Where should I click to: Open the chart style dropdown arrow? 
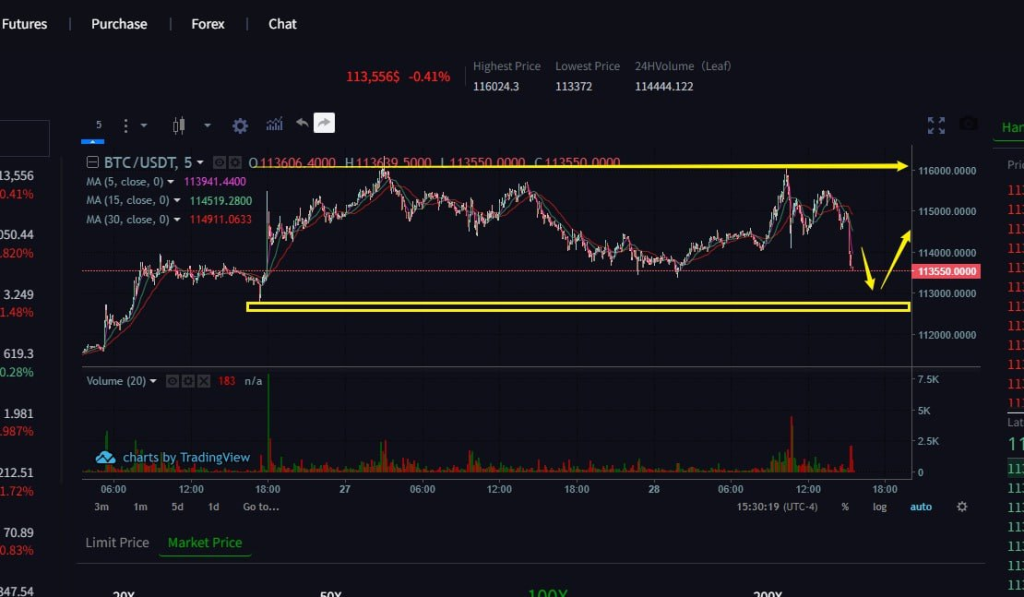[207, 126]
